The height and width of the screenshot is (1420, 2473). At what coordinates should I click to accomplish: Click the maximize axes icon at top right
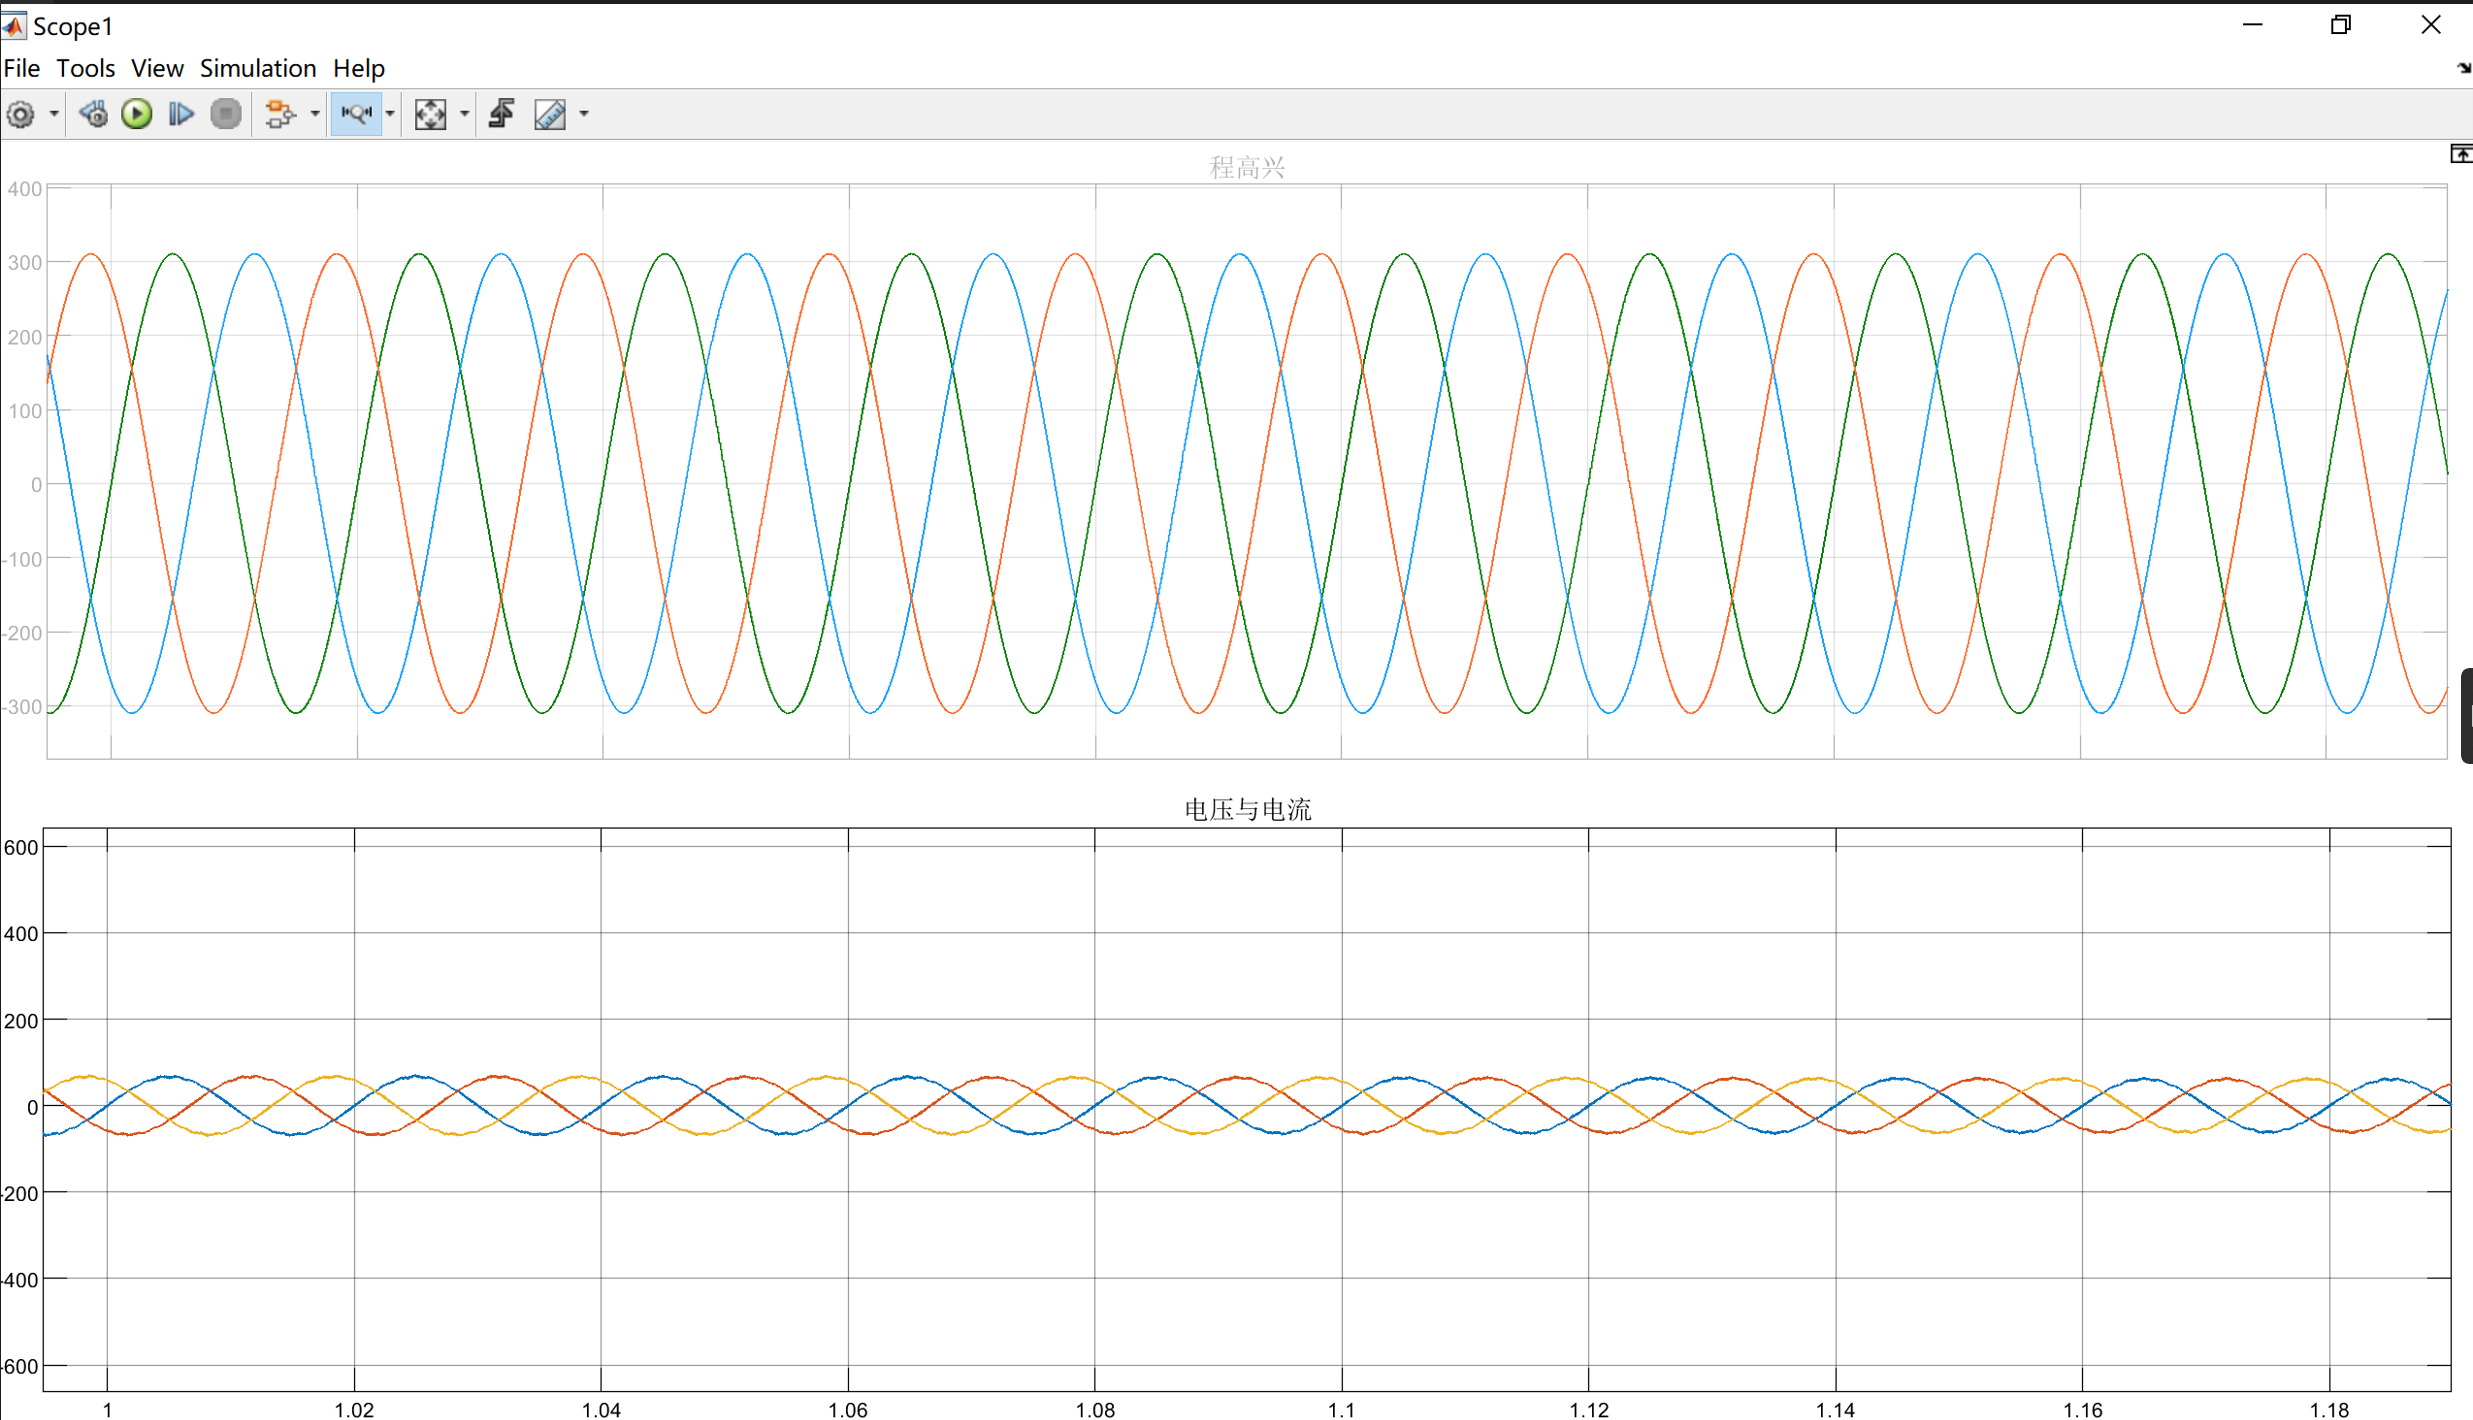pyautogui.click(x=2460, y=153)
